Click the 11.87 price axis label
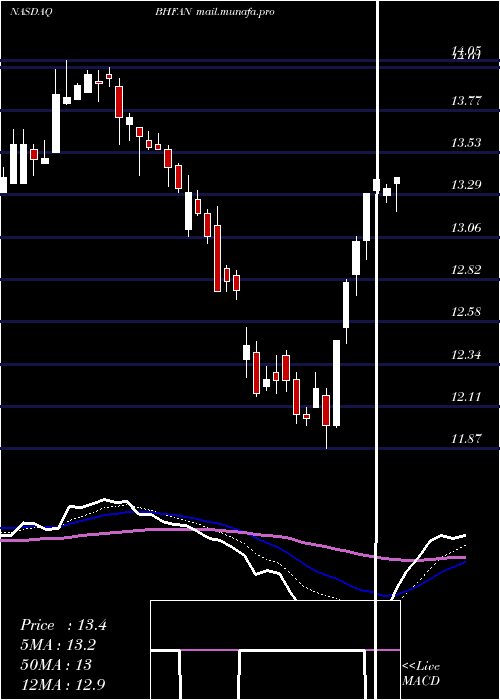The height and width of the screenshot is (700, 500). tap(466, 439)
